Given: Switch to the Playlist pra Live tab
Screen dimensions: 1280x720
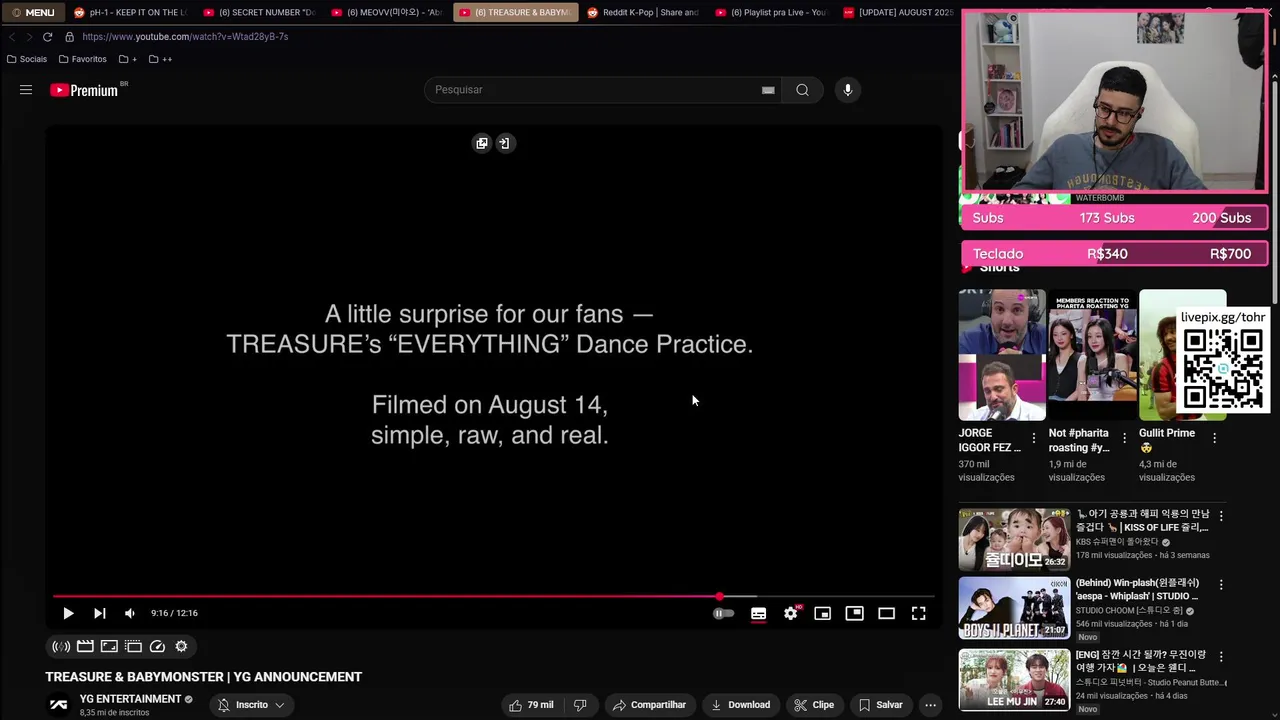Looking at the screenshot, I should point(771,12).
